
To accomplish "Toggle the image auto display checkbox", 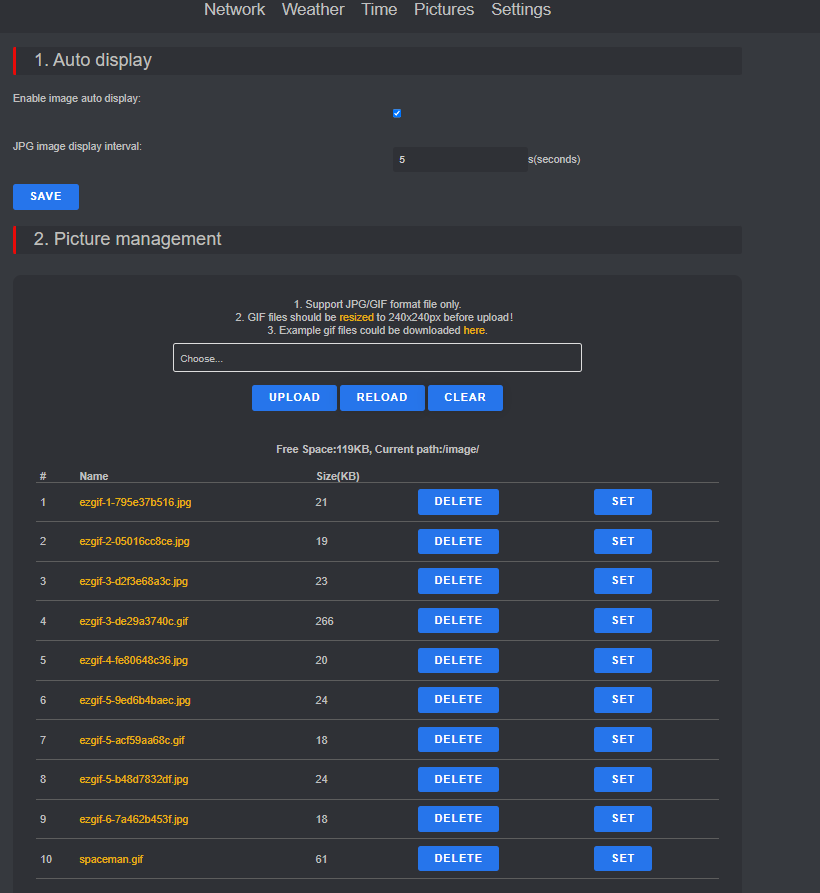I will coord(397,113).
